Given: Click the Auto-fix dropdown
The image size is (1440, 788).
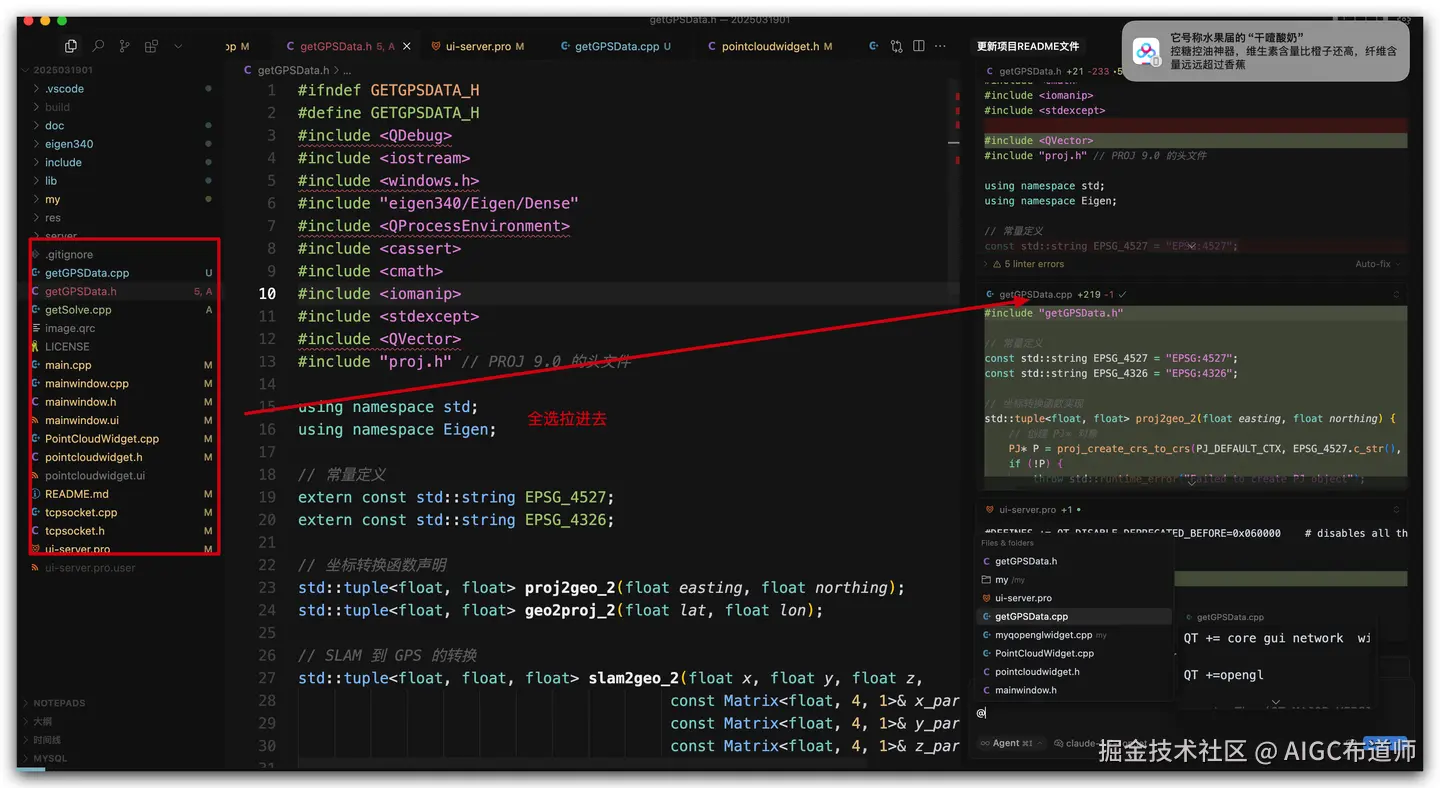Looking at the screenshot, I should 1378,264.
